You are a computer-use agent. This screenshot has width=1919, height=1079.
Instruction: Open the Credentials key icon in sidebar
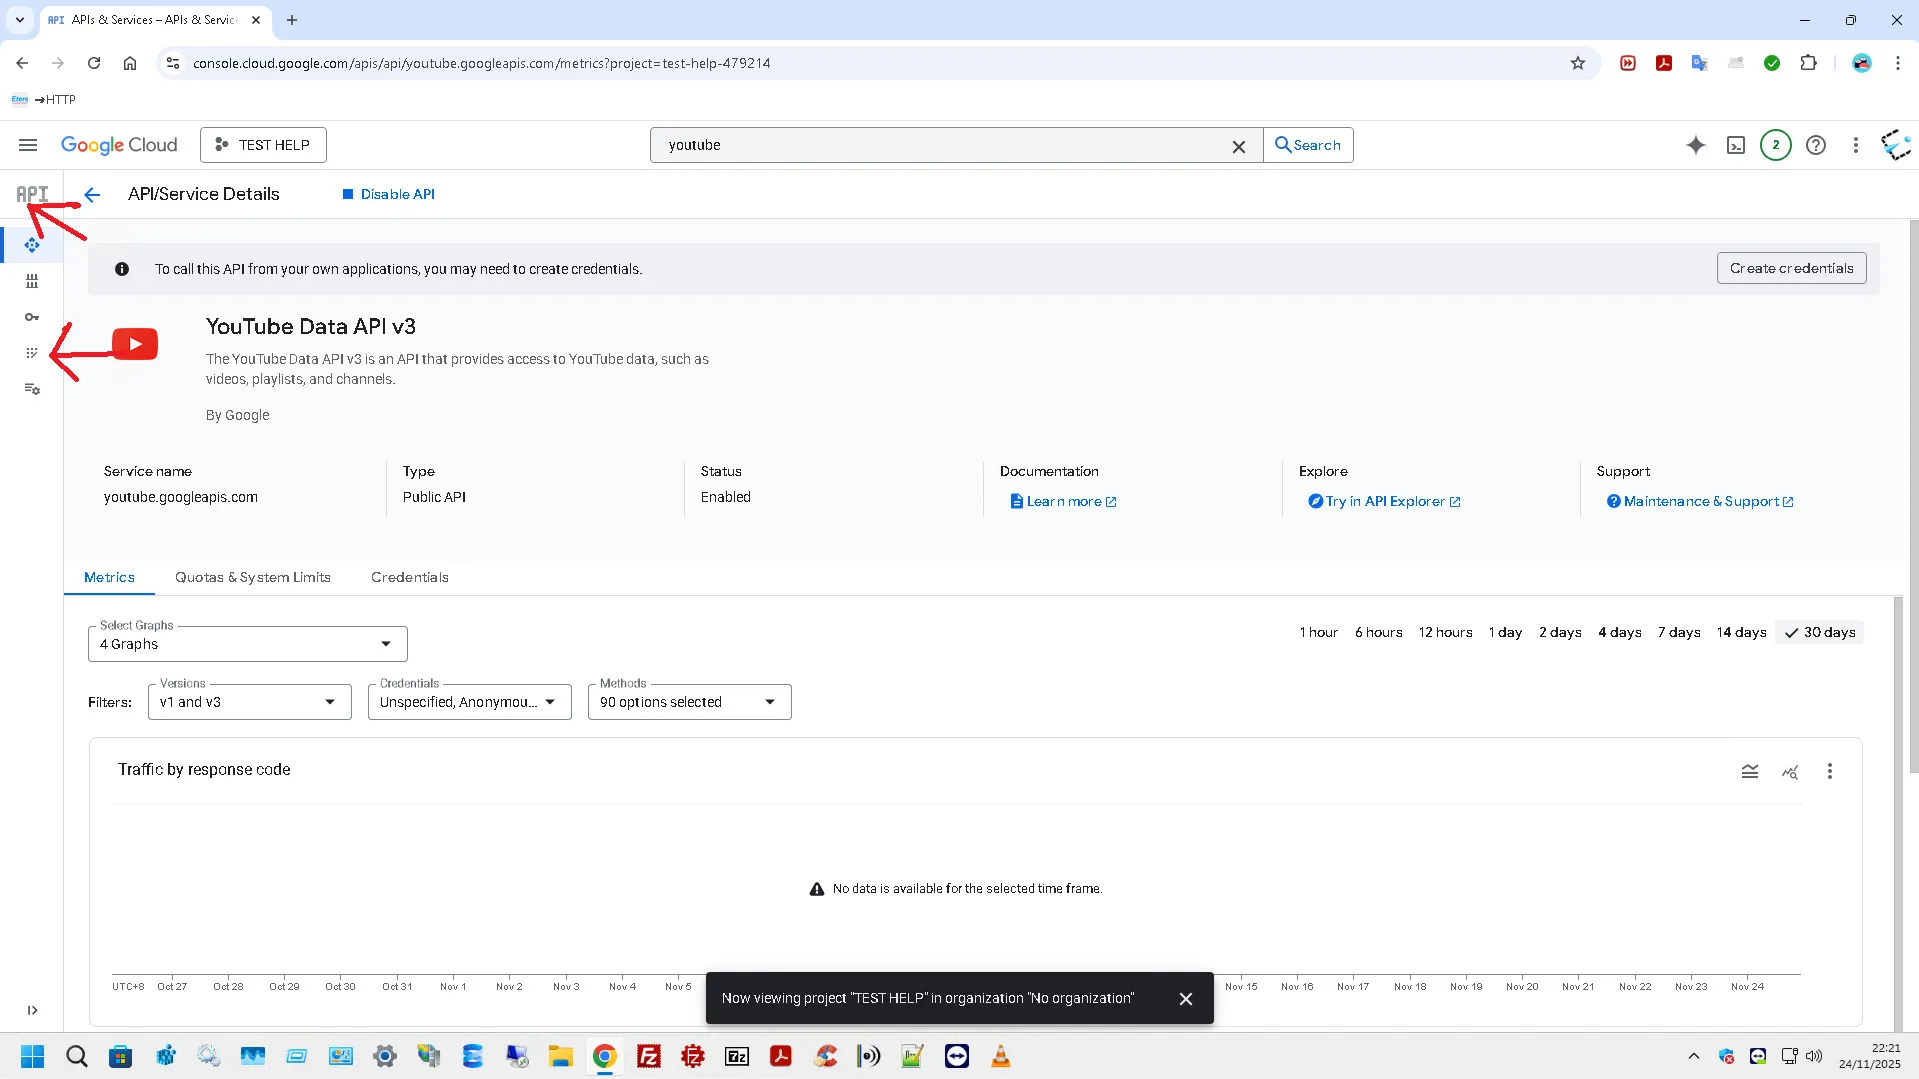click(32, 317)
